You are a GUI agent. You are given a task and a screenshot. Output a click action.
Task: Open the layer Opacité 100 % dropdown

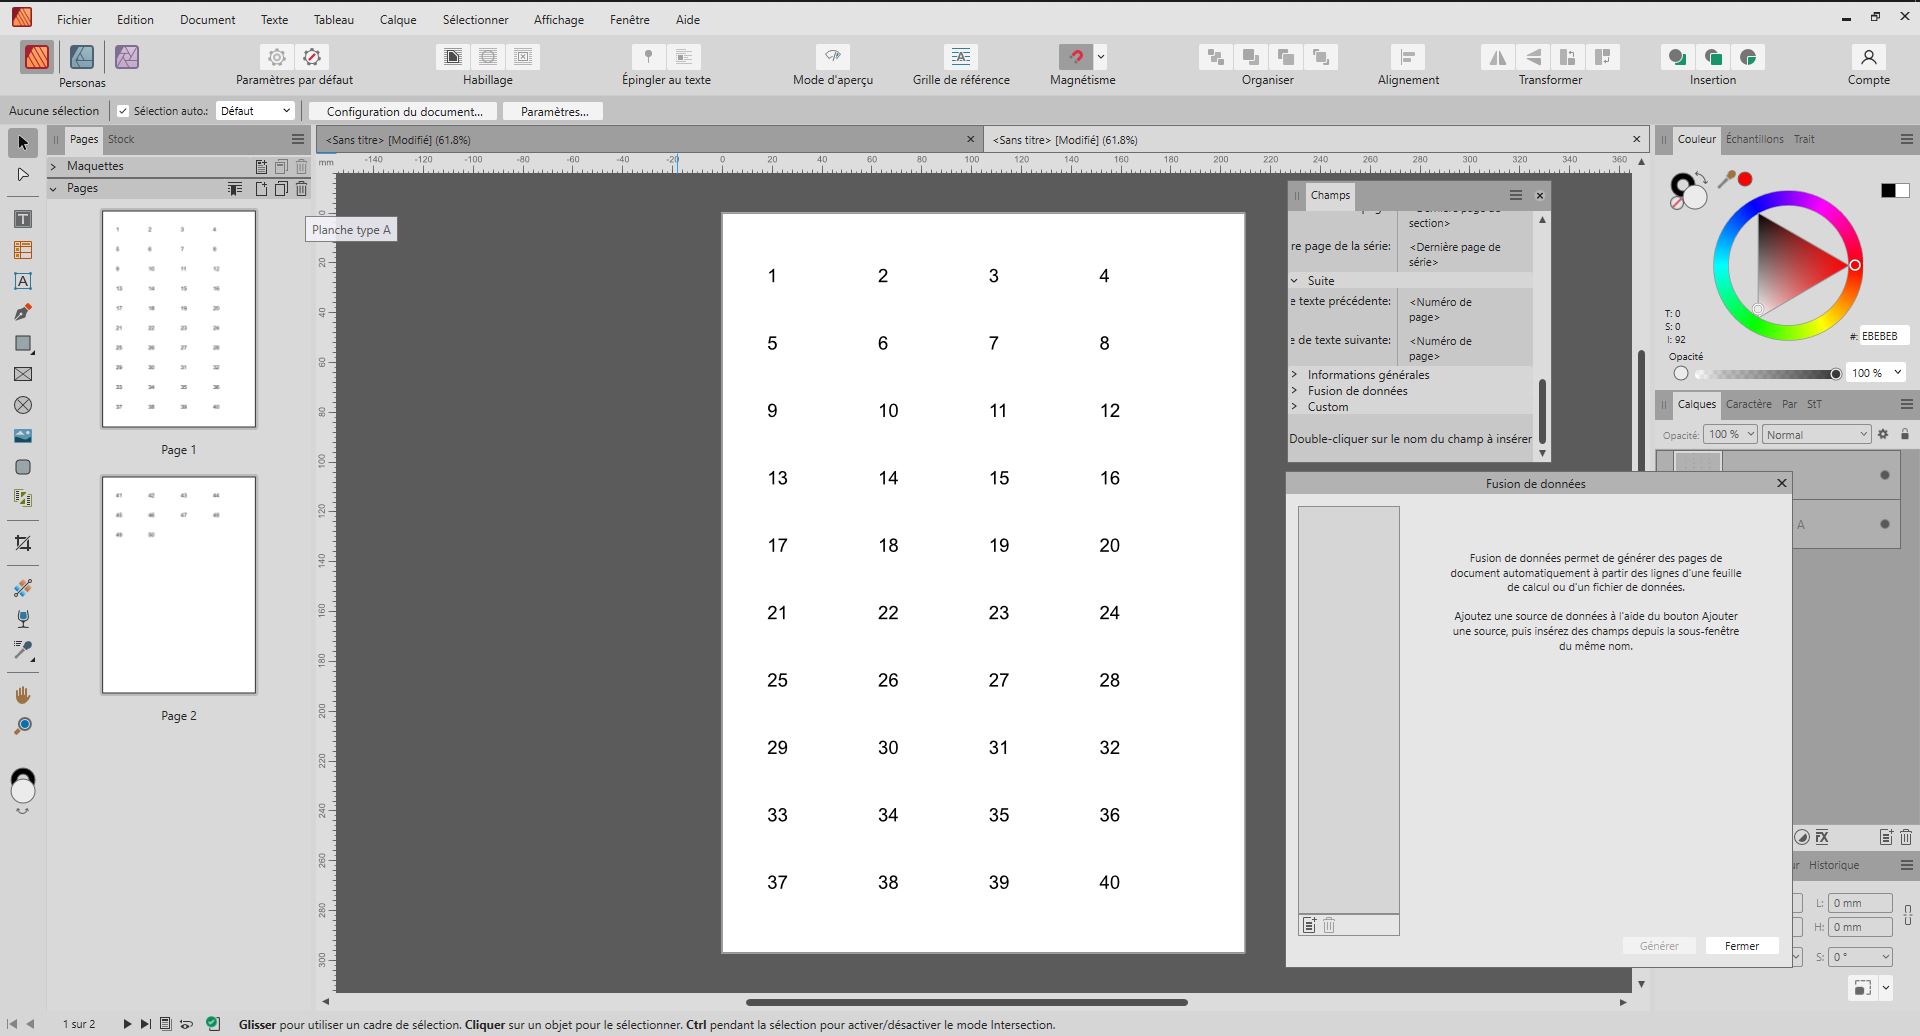[1731, 434]
